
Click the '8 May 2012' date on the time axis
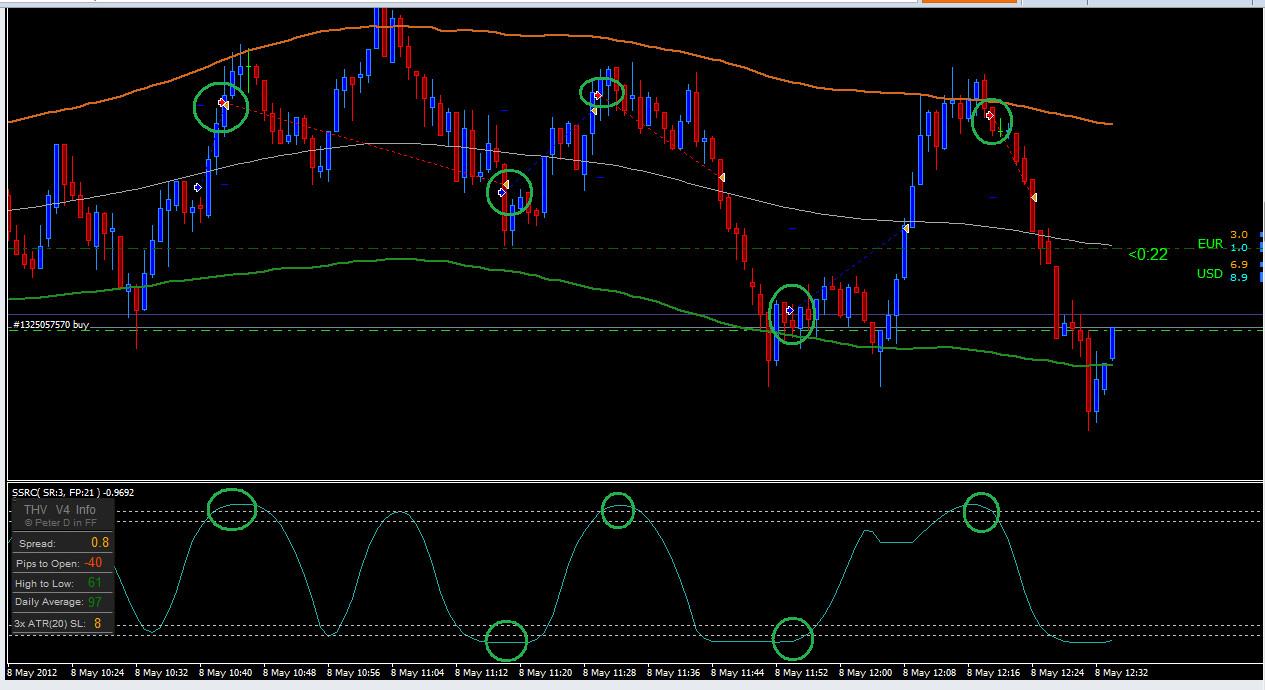33,672
